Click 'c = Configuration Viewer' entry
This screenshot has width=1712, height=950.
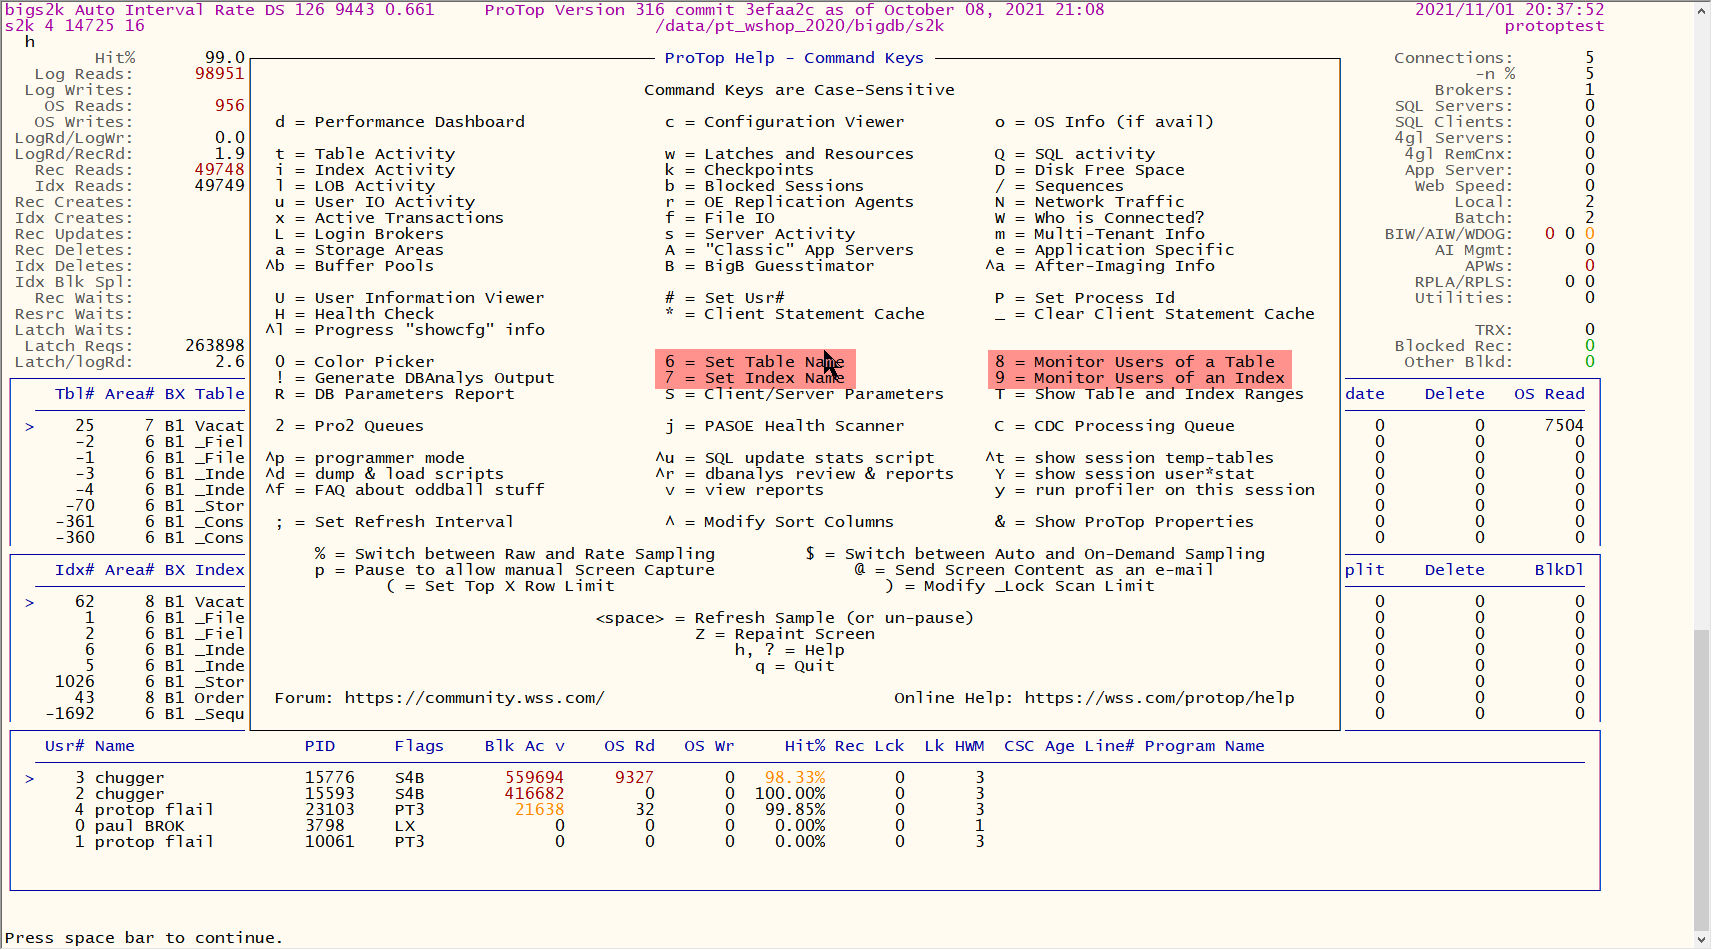[x=784, y=122]
